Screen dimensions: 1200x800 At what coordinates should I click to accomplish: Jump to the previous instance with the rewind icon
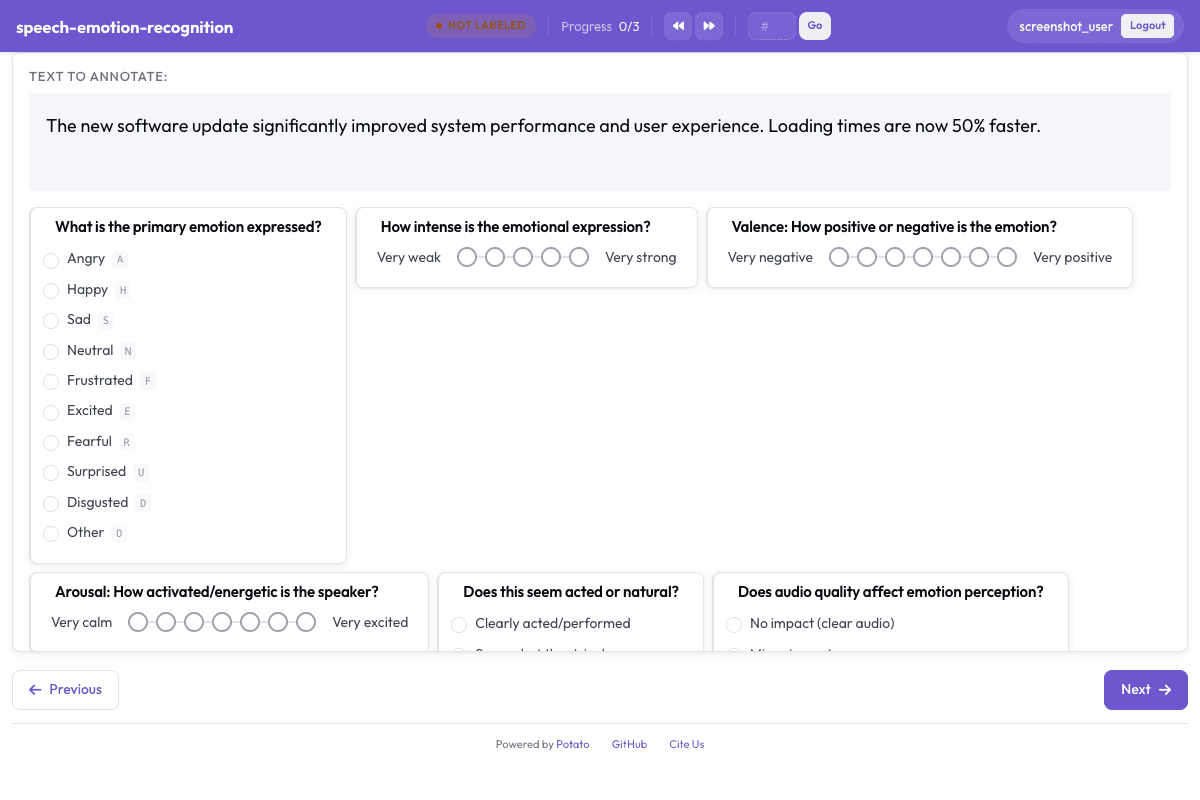pos(678,26)
